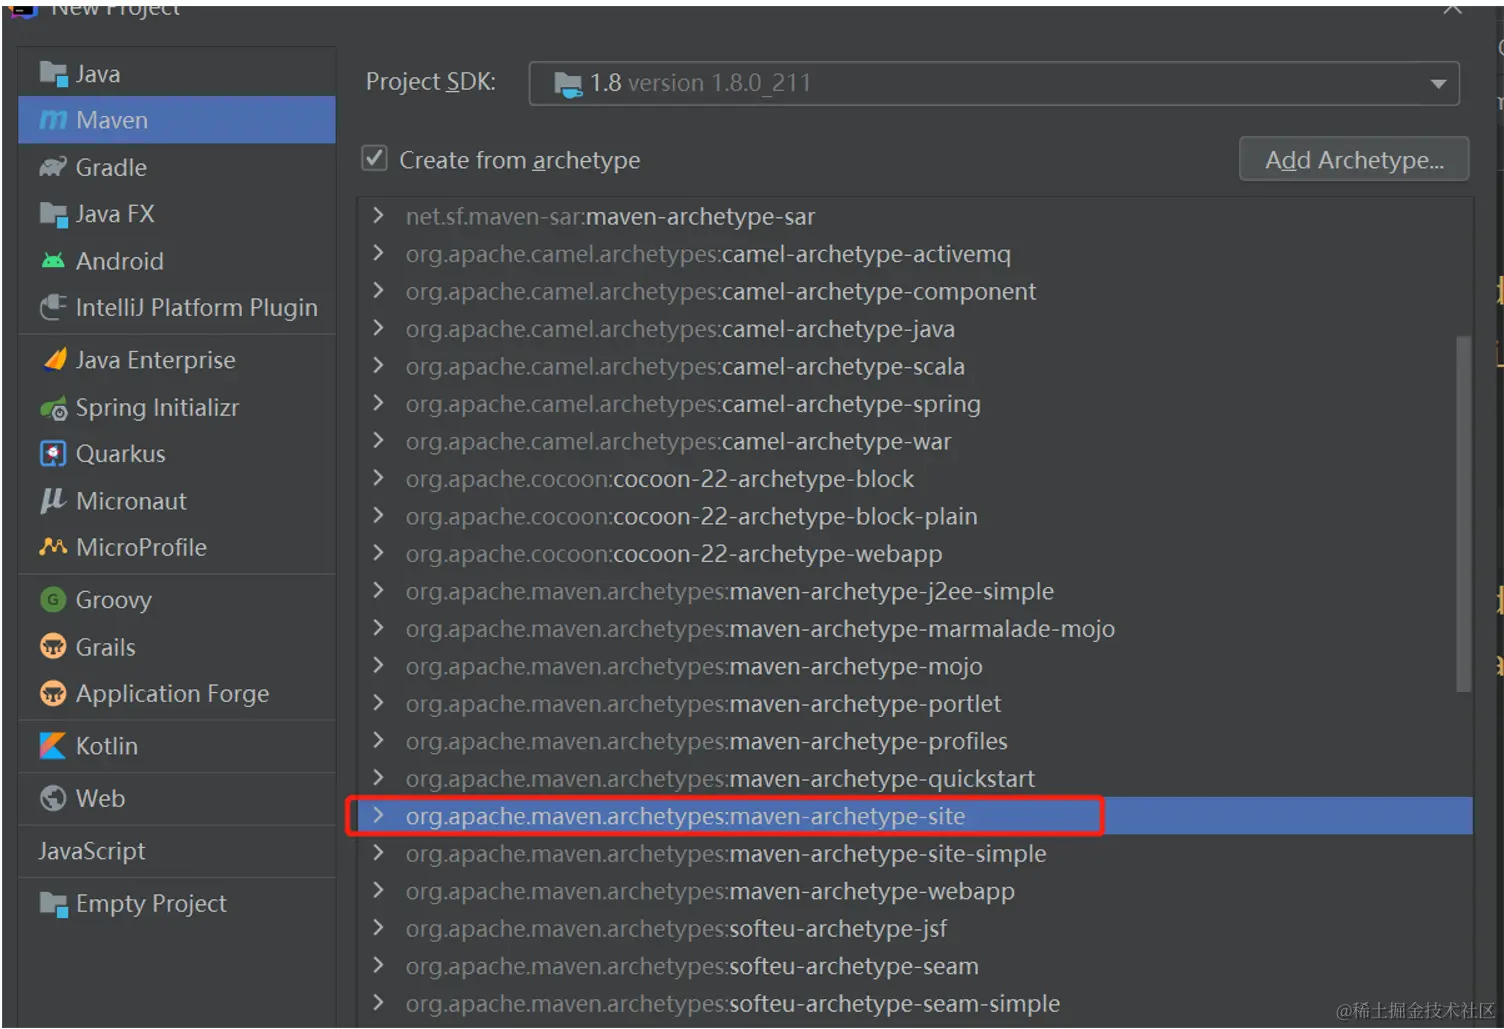
Task: Close the New Project dialog
Action: coord(1452,8)
